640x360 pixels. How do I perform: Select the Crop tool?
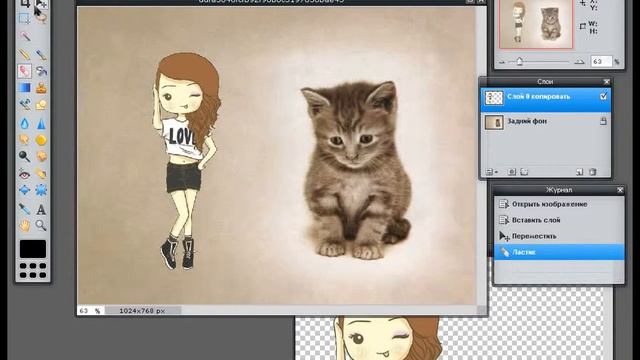[25, 3]
